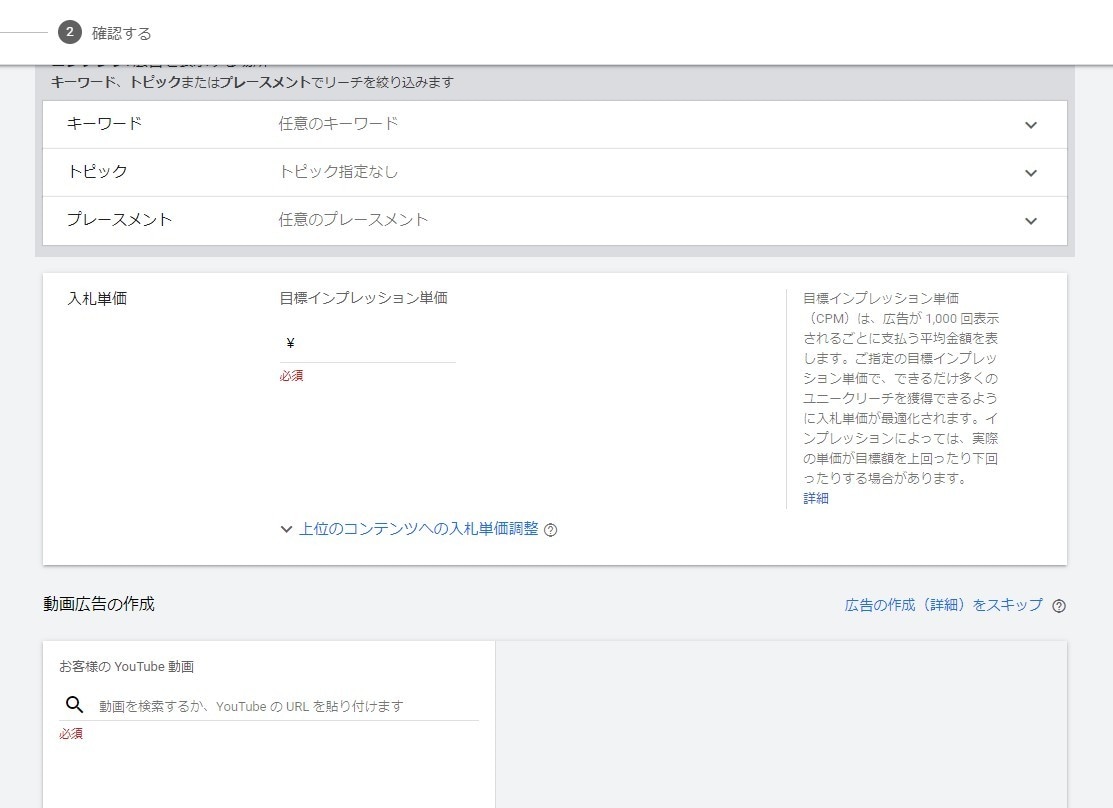Select the 確認する step label
This screenshot has height=808, width=1113.
[121, 33]
